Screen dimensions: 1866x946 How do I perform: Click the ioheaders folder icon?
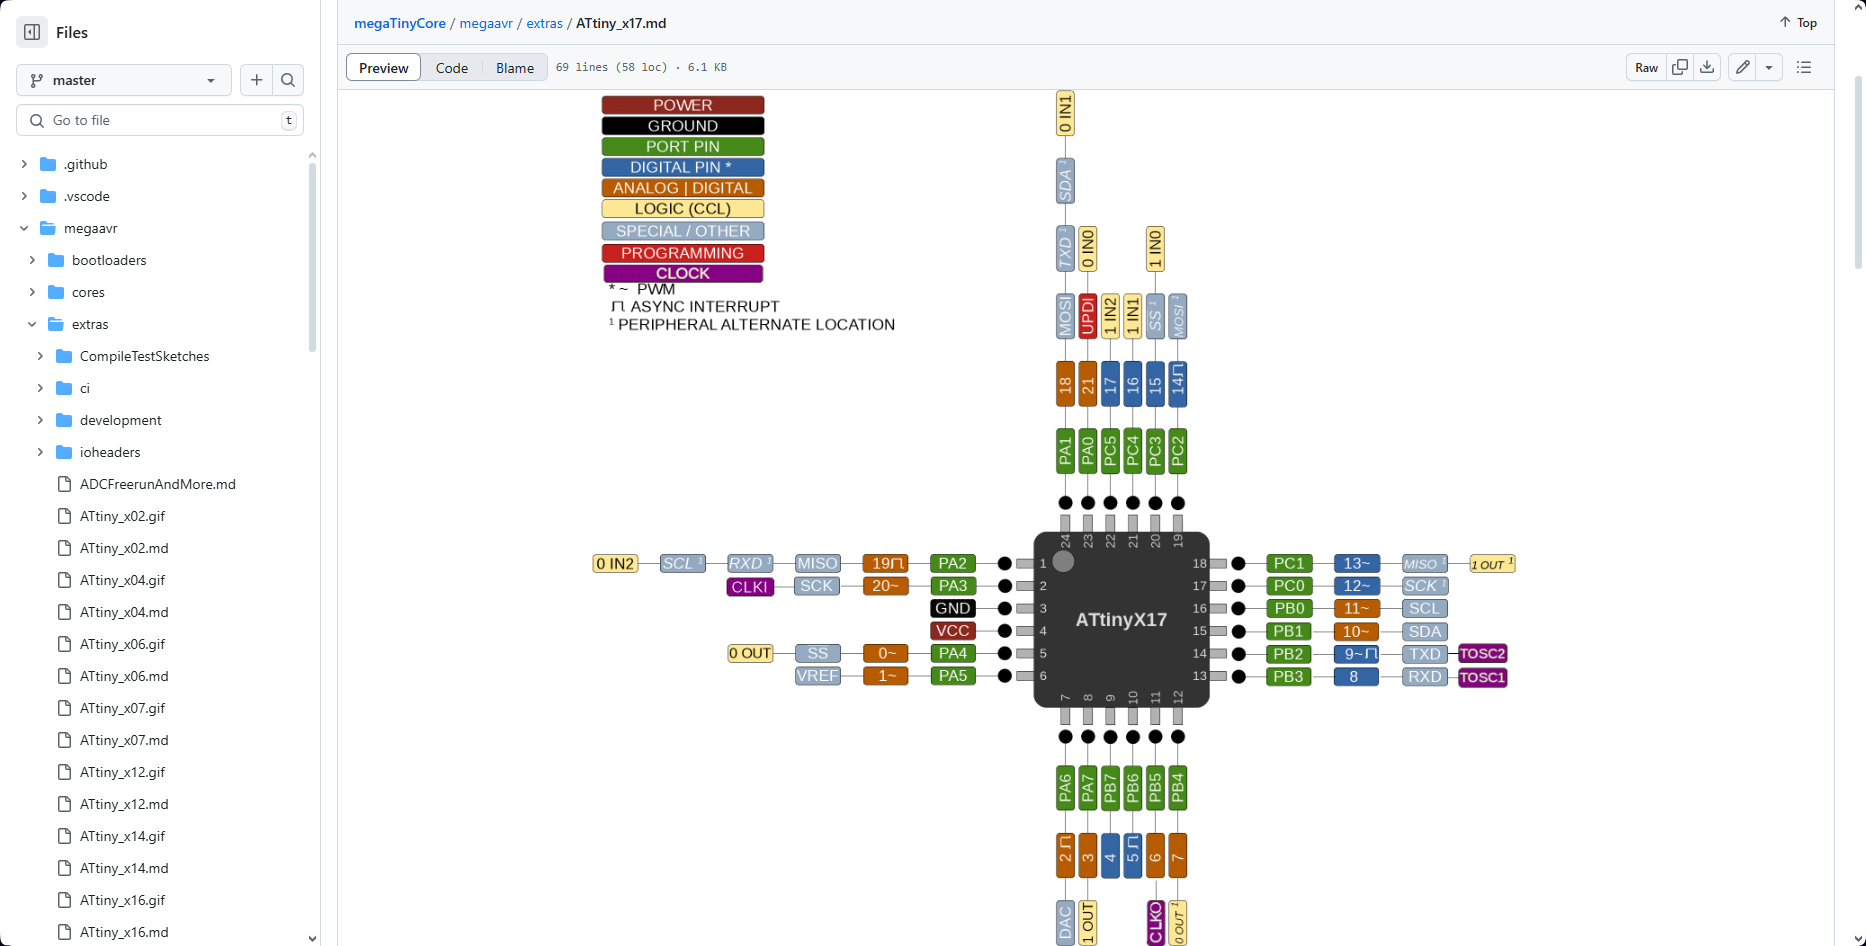64,452
